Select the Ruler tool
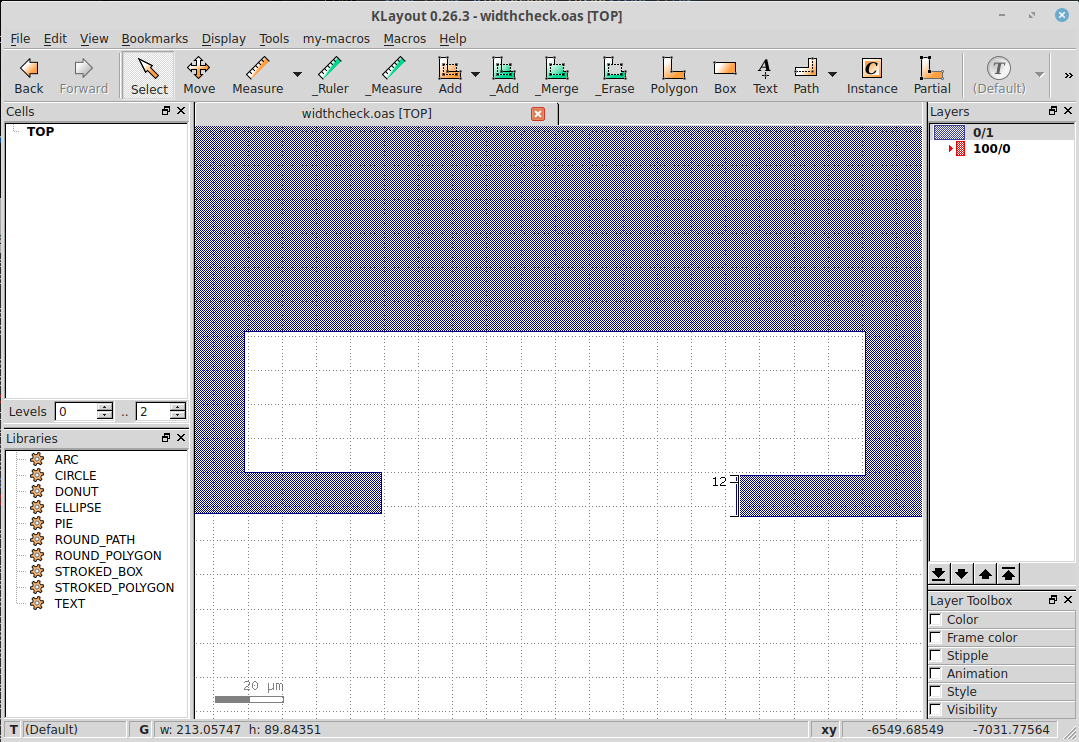The width and height of the screenshot is (1079, 742). 331,75
